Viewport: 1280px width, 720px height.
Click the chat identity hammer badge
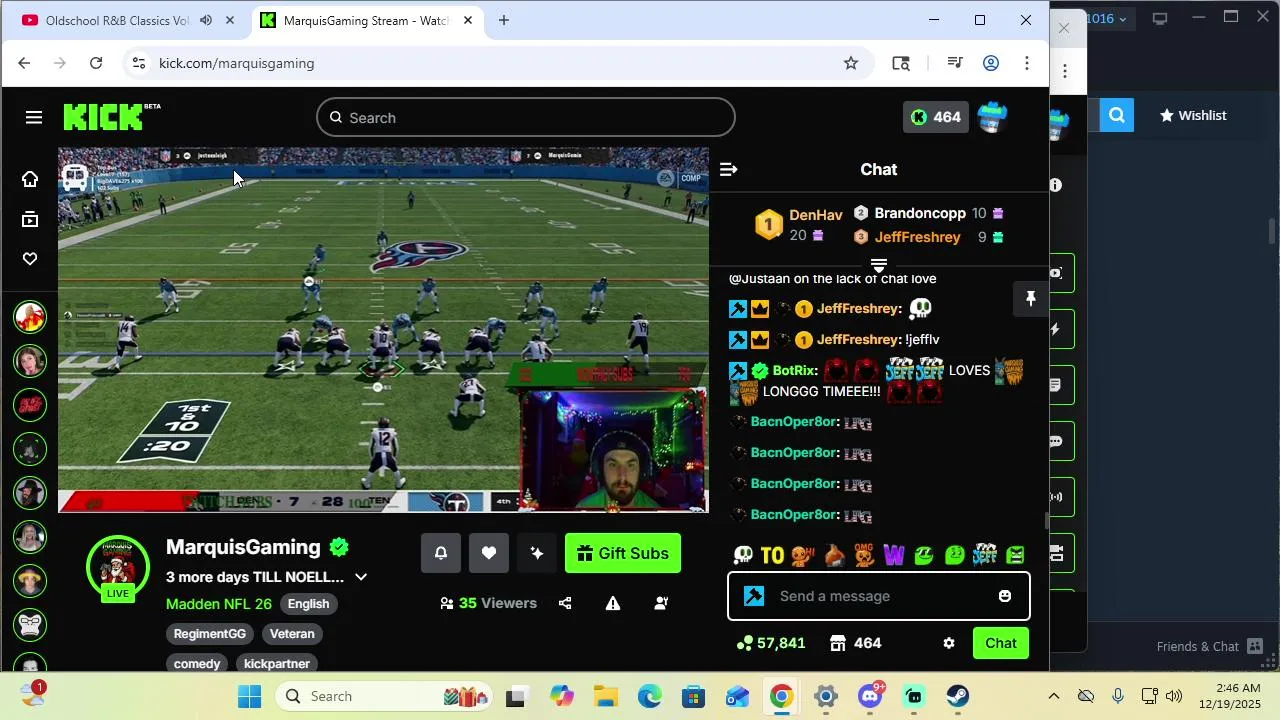click(754, 596)
